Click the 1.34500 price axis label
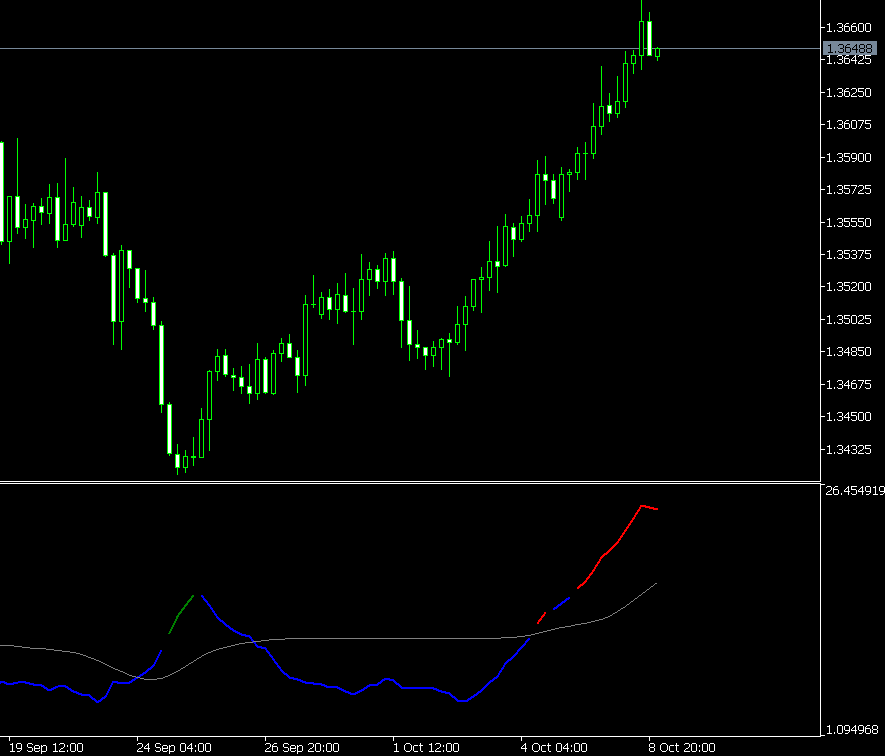Image resolution: width=885 pixels, height=756 pixels. point(848,417)
